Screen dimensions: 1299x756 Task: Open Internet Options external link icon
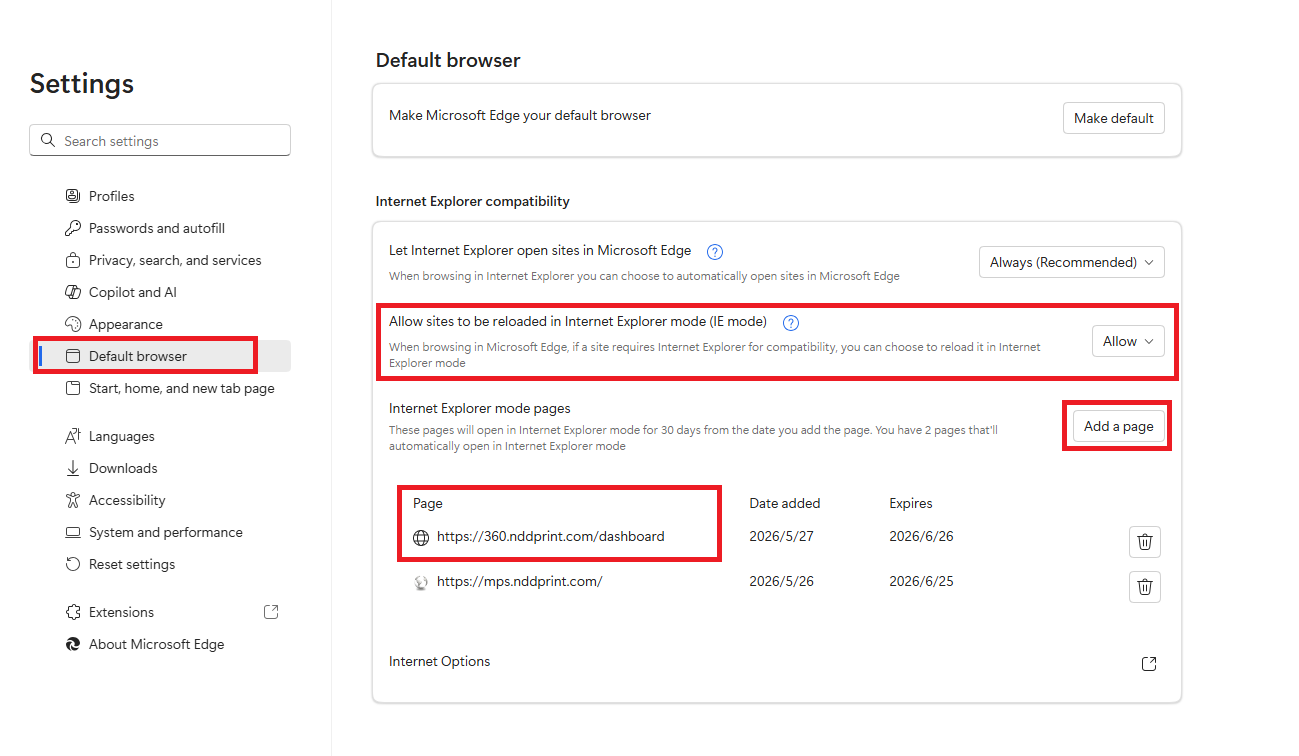[1149, 664]
